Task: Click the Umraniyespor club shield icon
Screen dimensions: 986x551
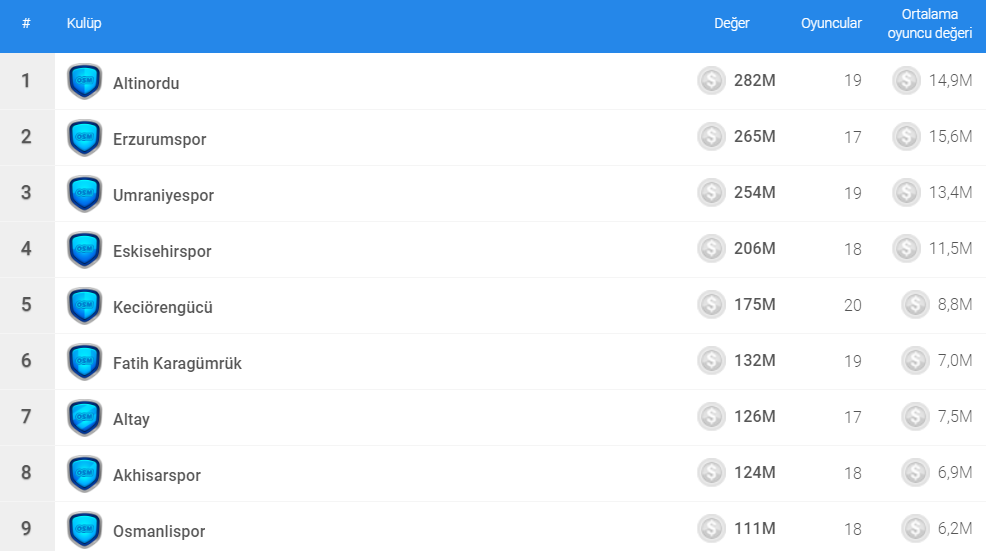Action: 84,194
